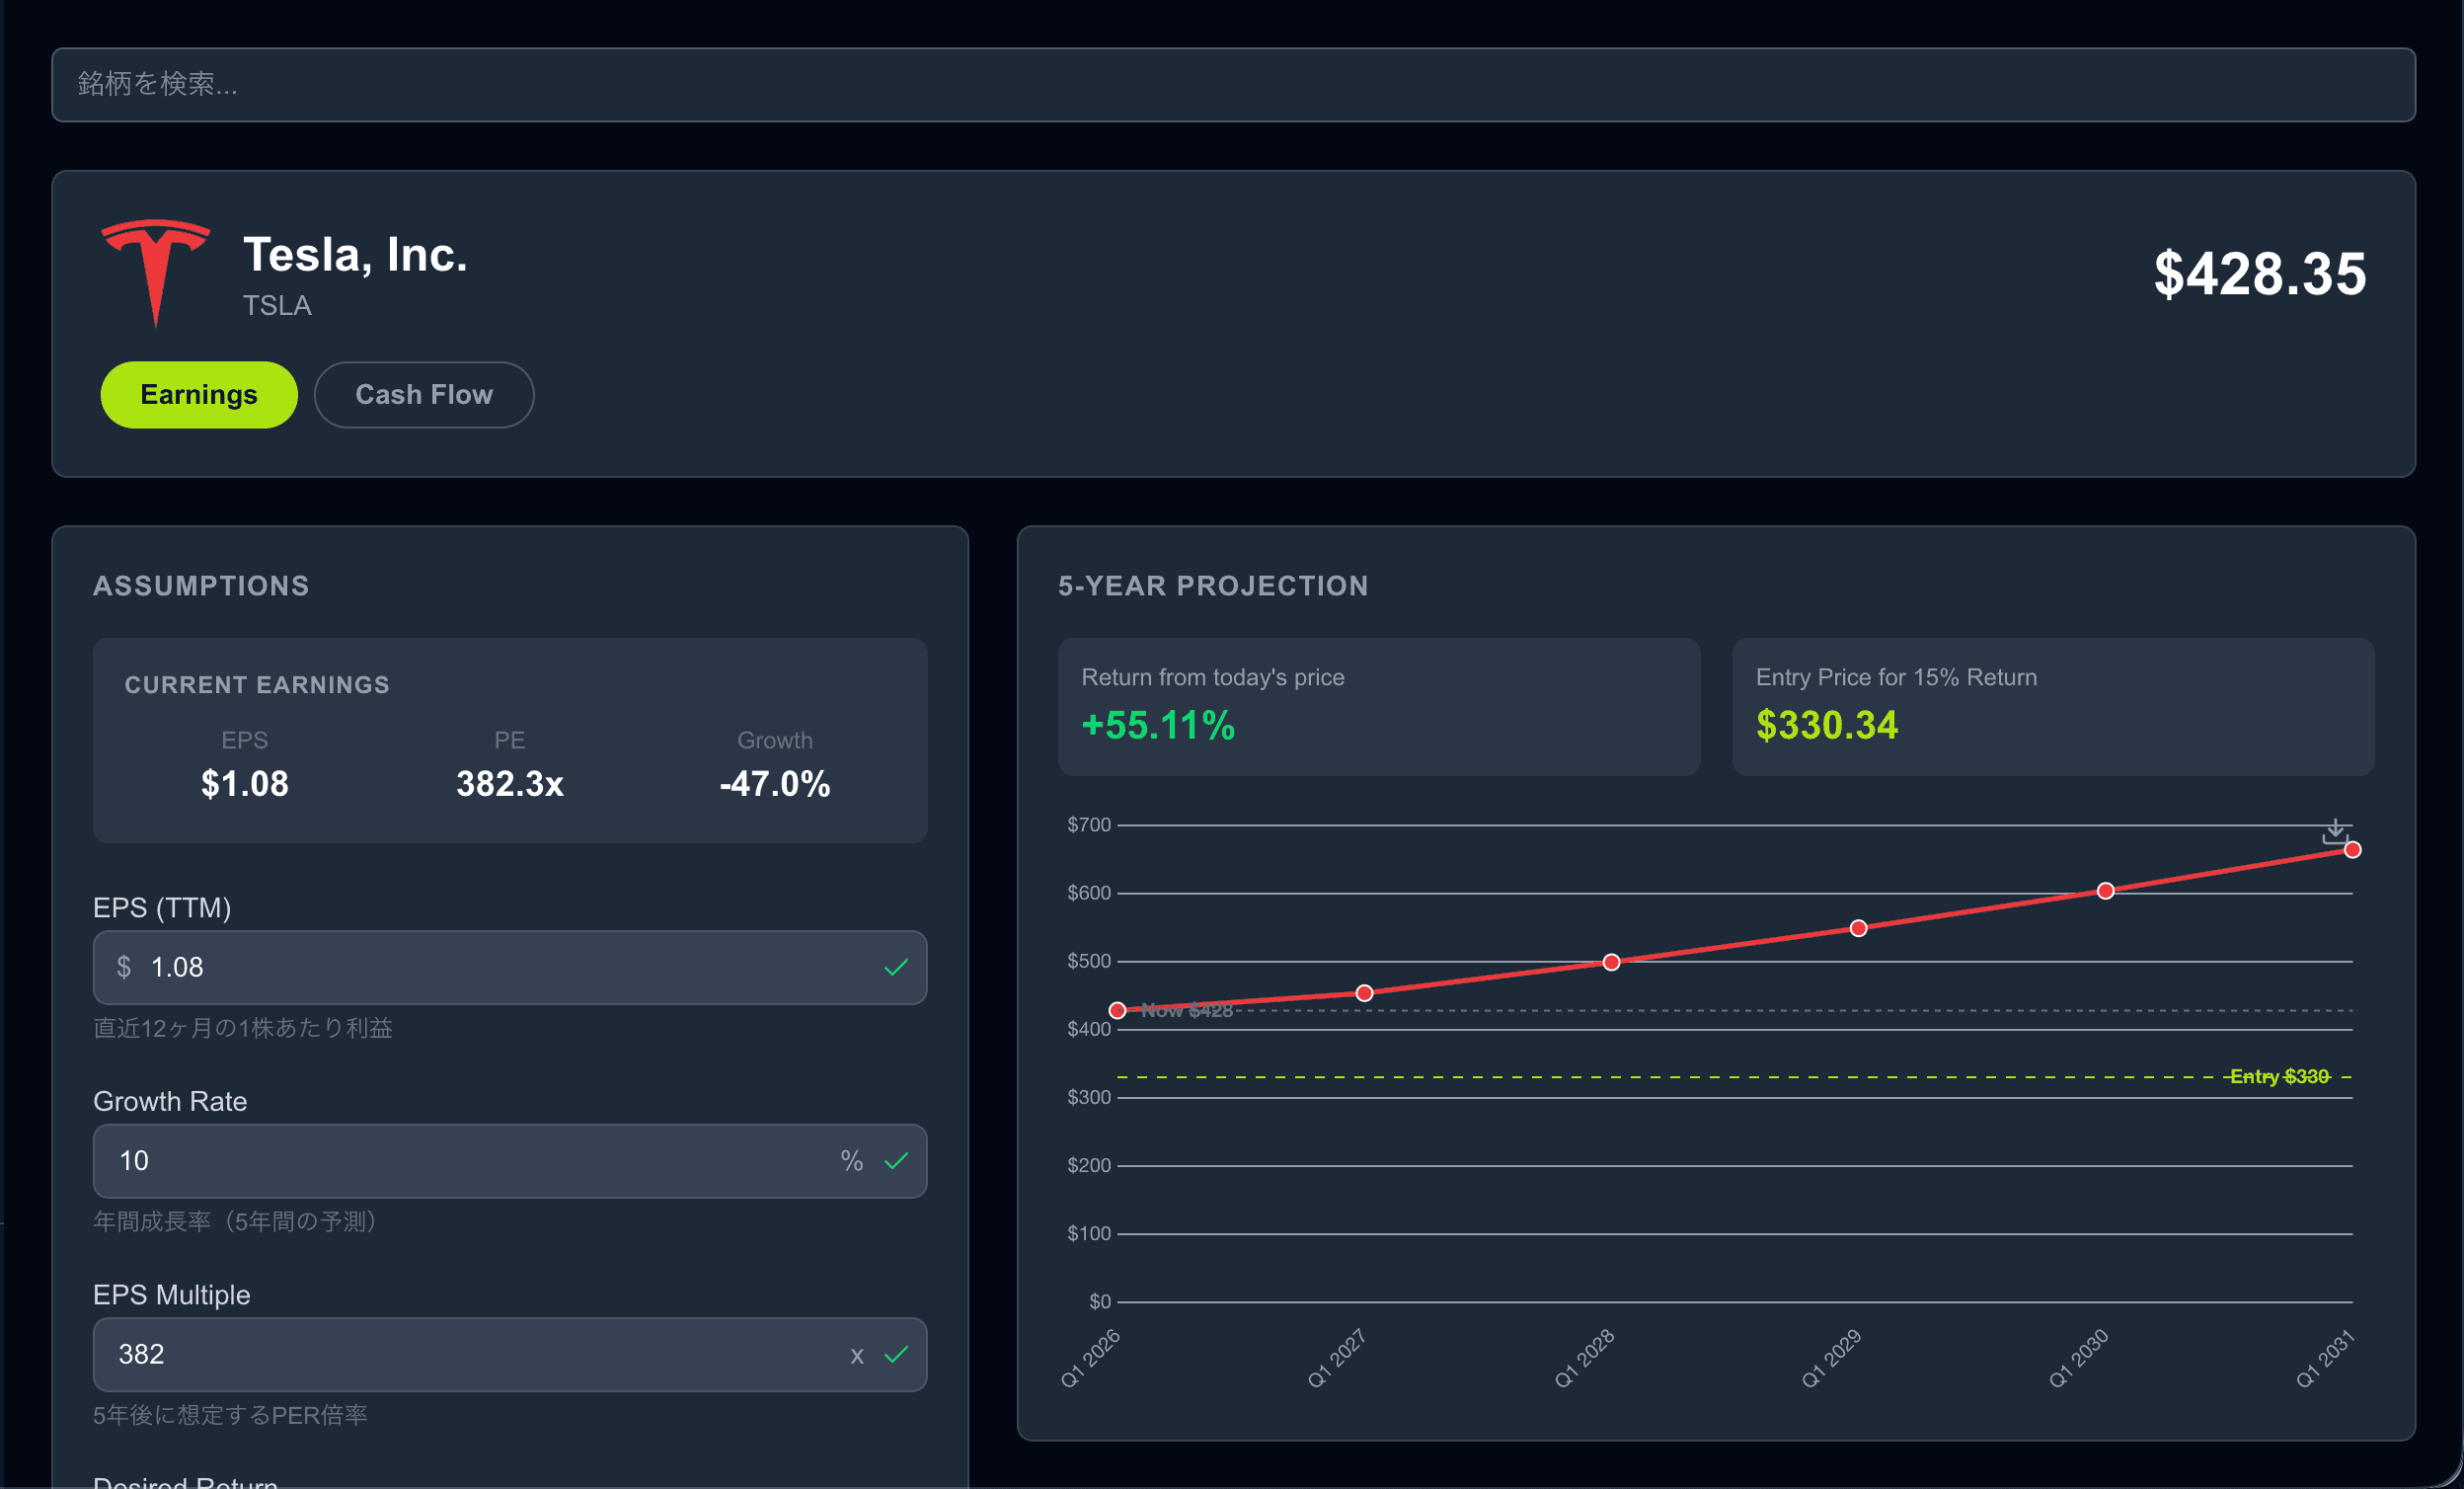Select the Q1 2030 chart data point
Image resolution: width=2464 pixels, height=1489 pixels.
click(2105, 891)
